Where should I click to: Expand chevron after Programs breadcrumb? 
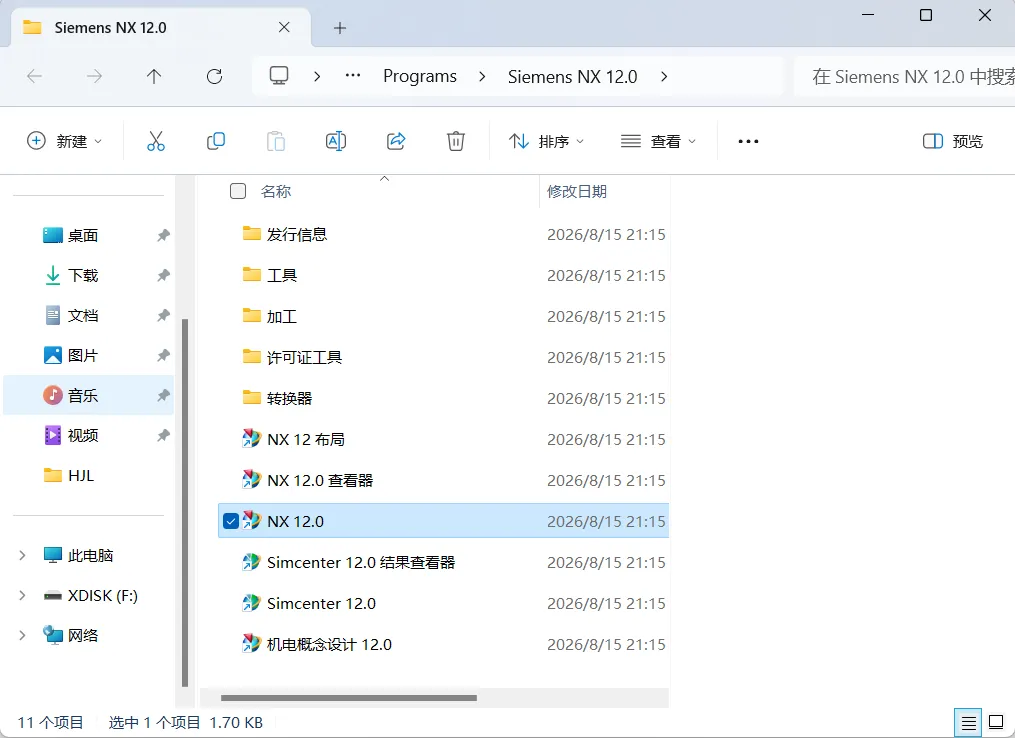click(482, 76)
